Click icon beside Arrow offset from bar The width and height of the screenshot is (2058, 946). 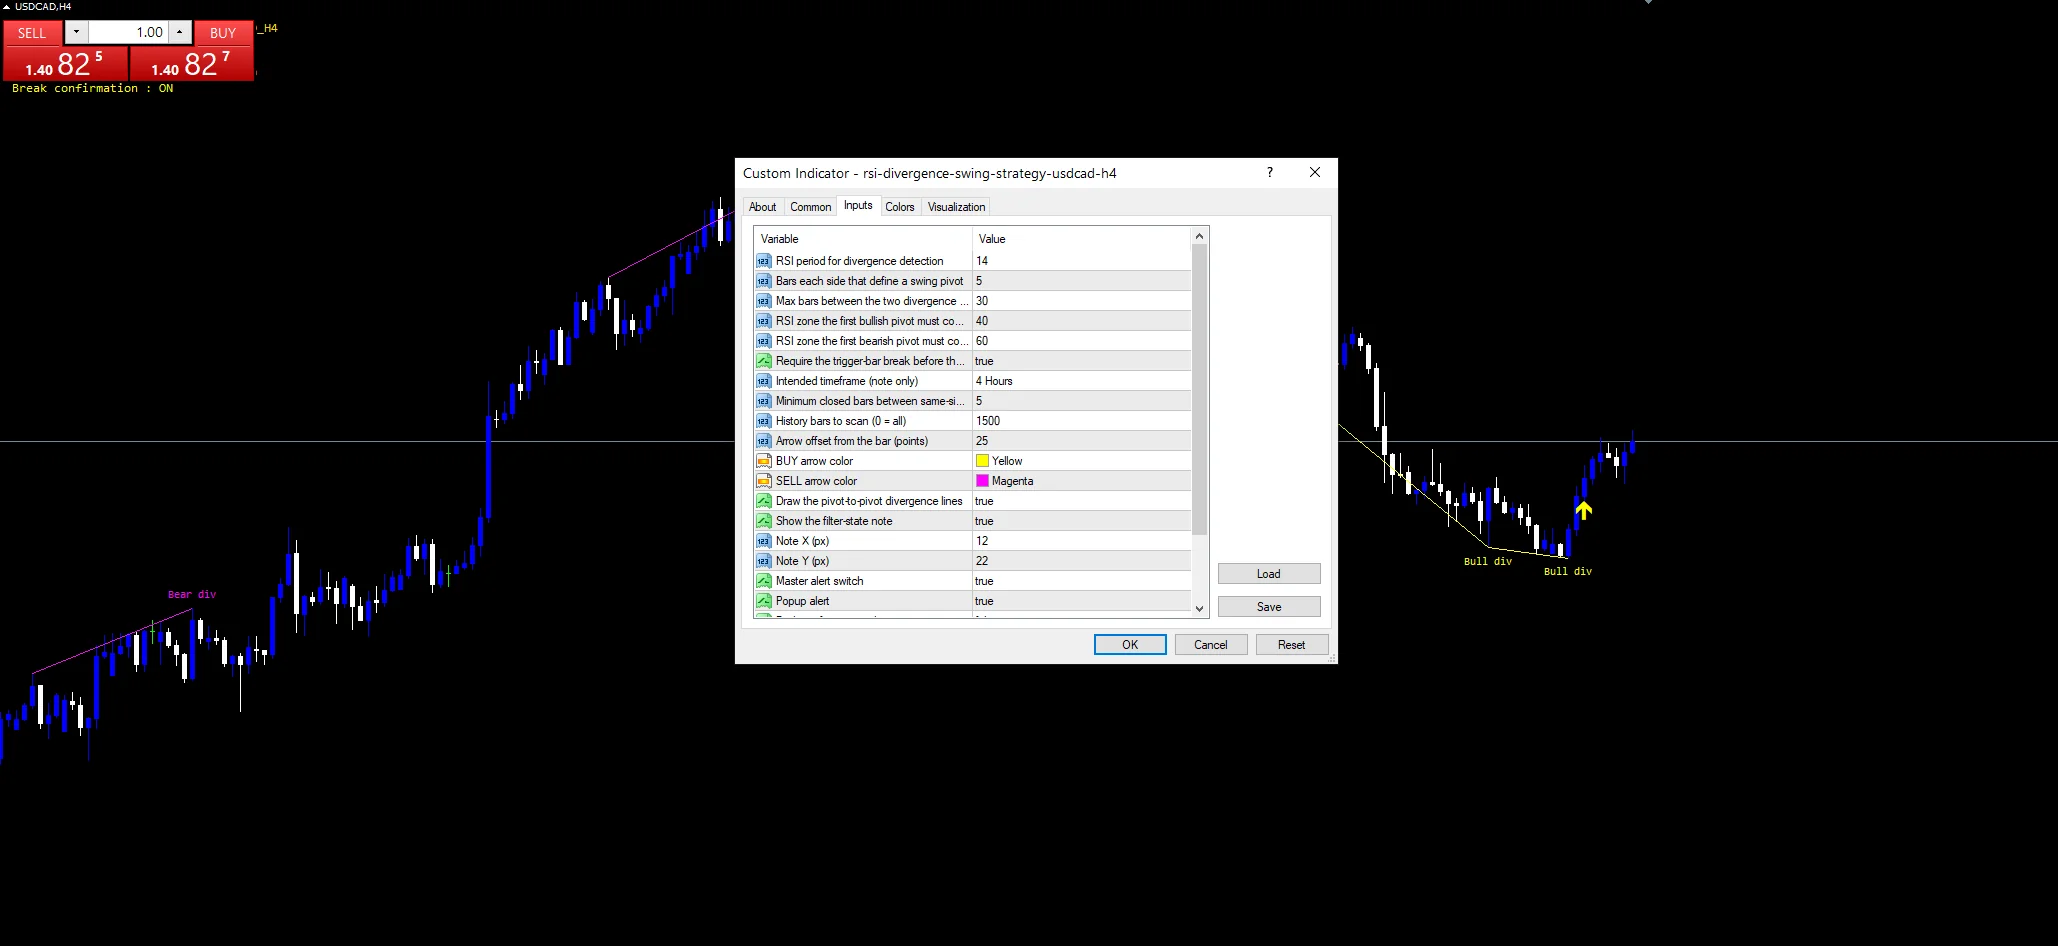[x=764, y=441]
